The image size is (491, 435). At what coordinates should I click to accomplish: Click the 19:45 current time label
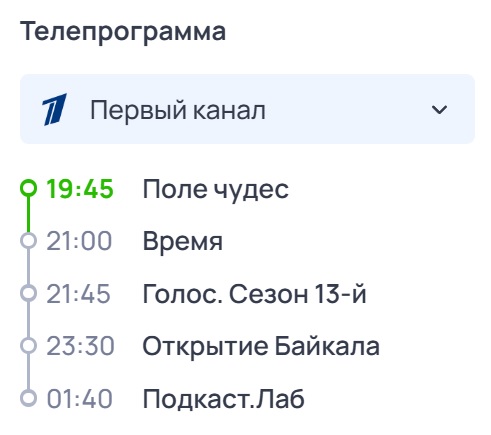(80, 189)
